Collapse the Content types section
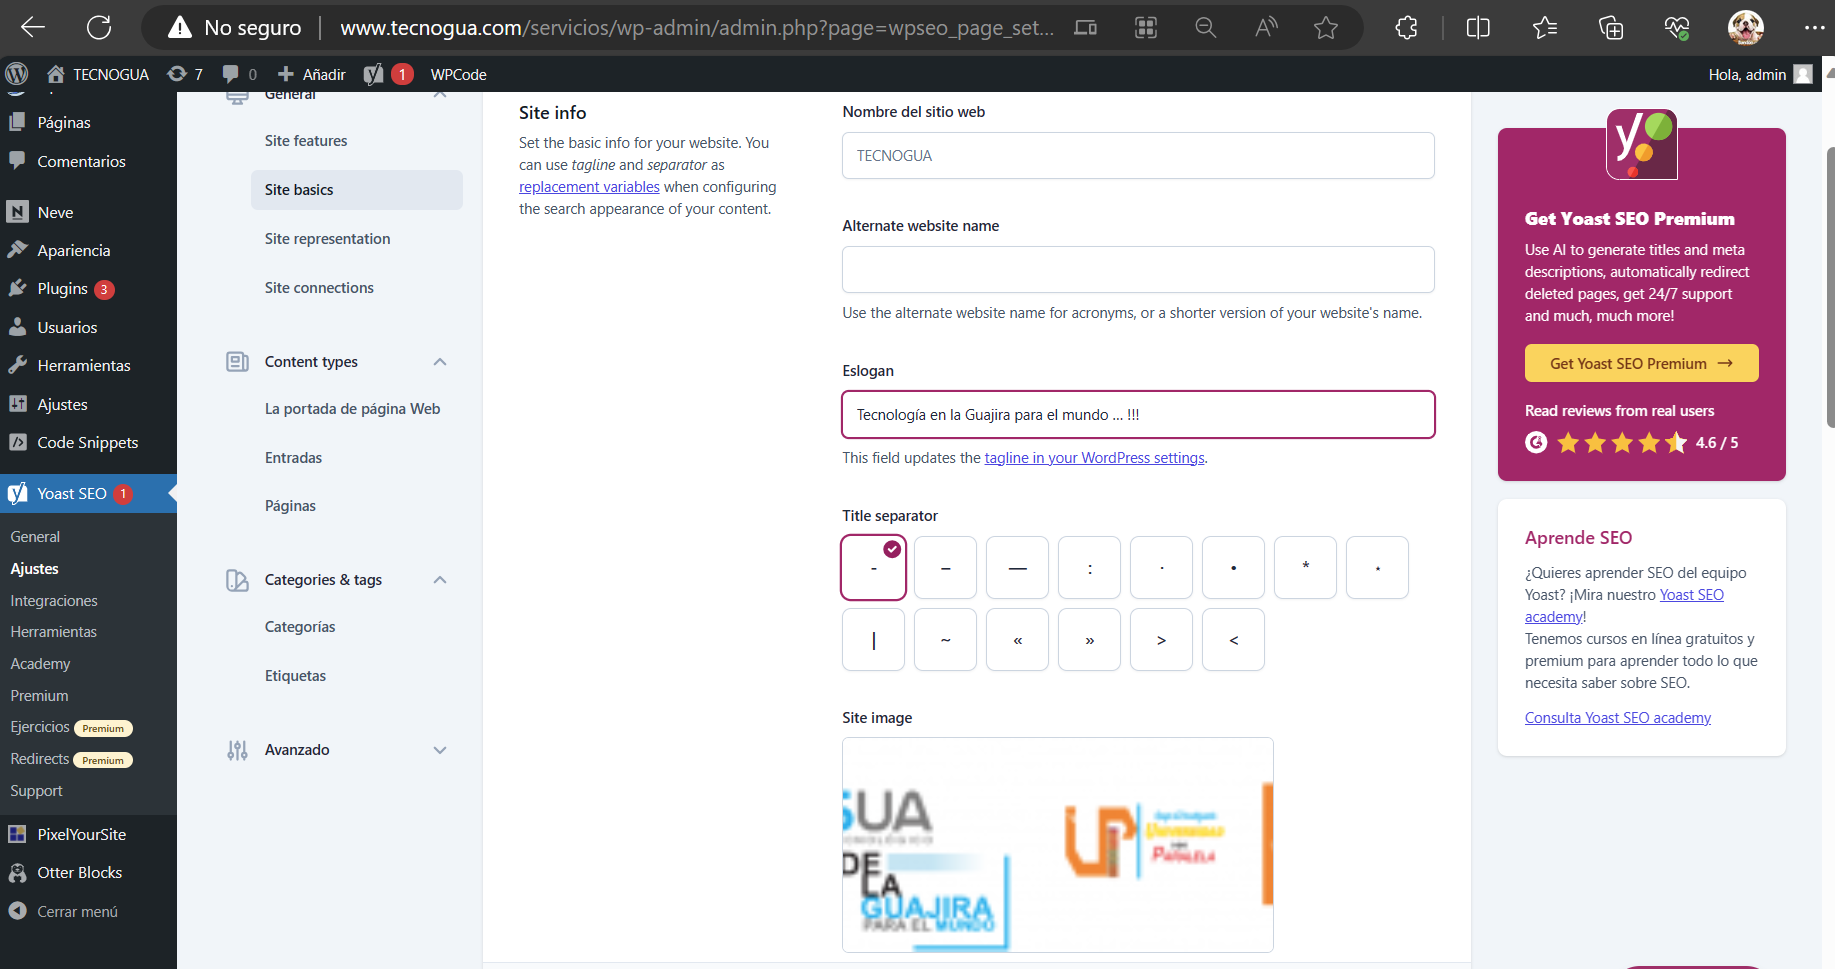This screenshot has width=1835, height=969. pyautogui.click(x=440, y=362)
